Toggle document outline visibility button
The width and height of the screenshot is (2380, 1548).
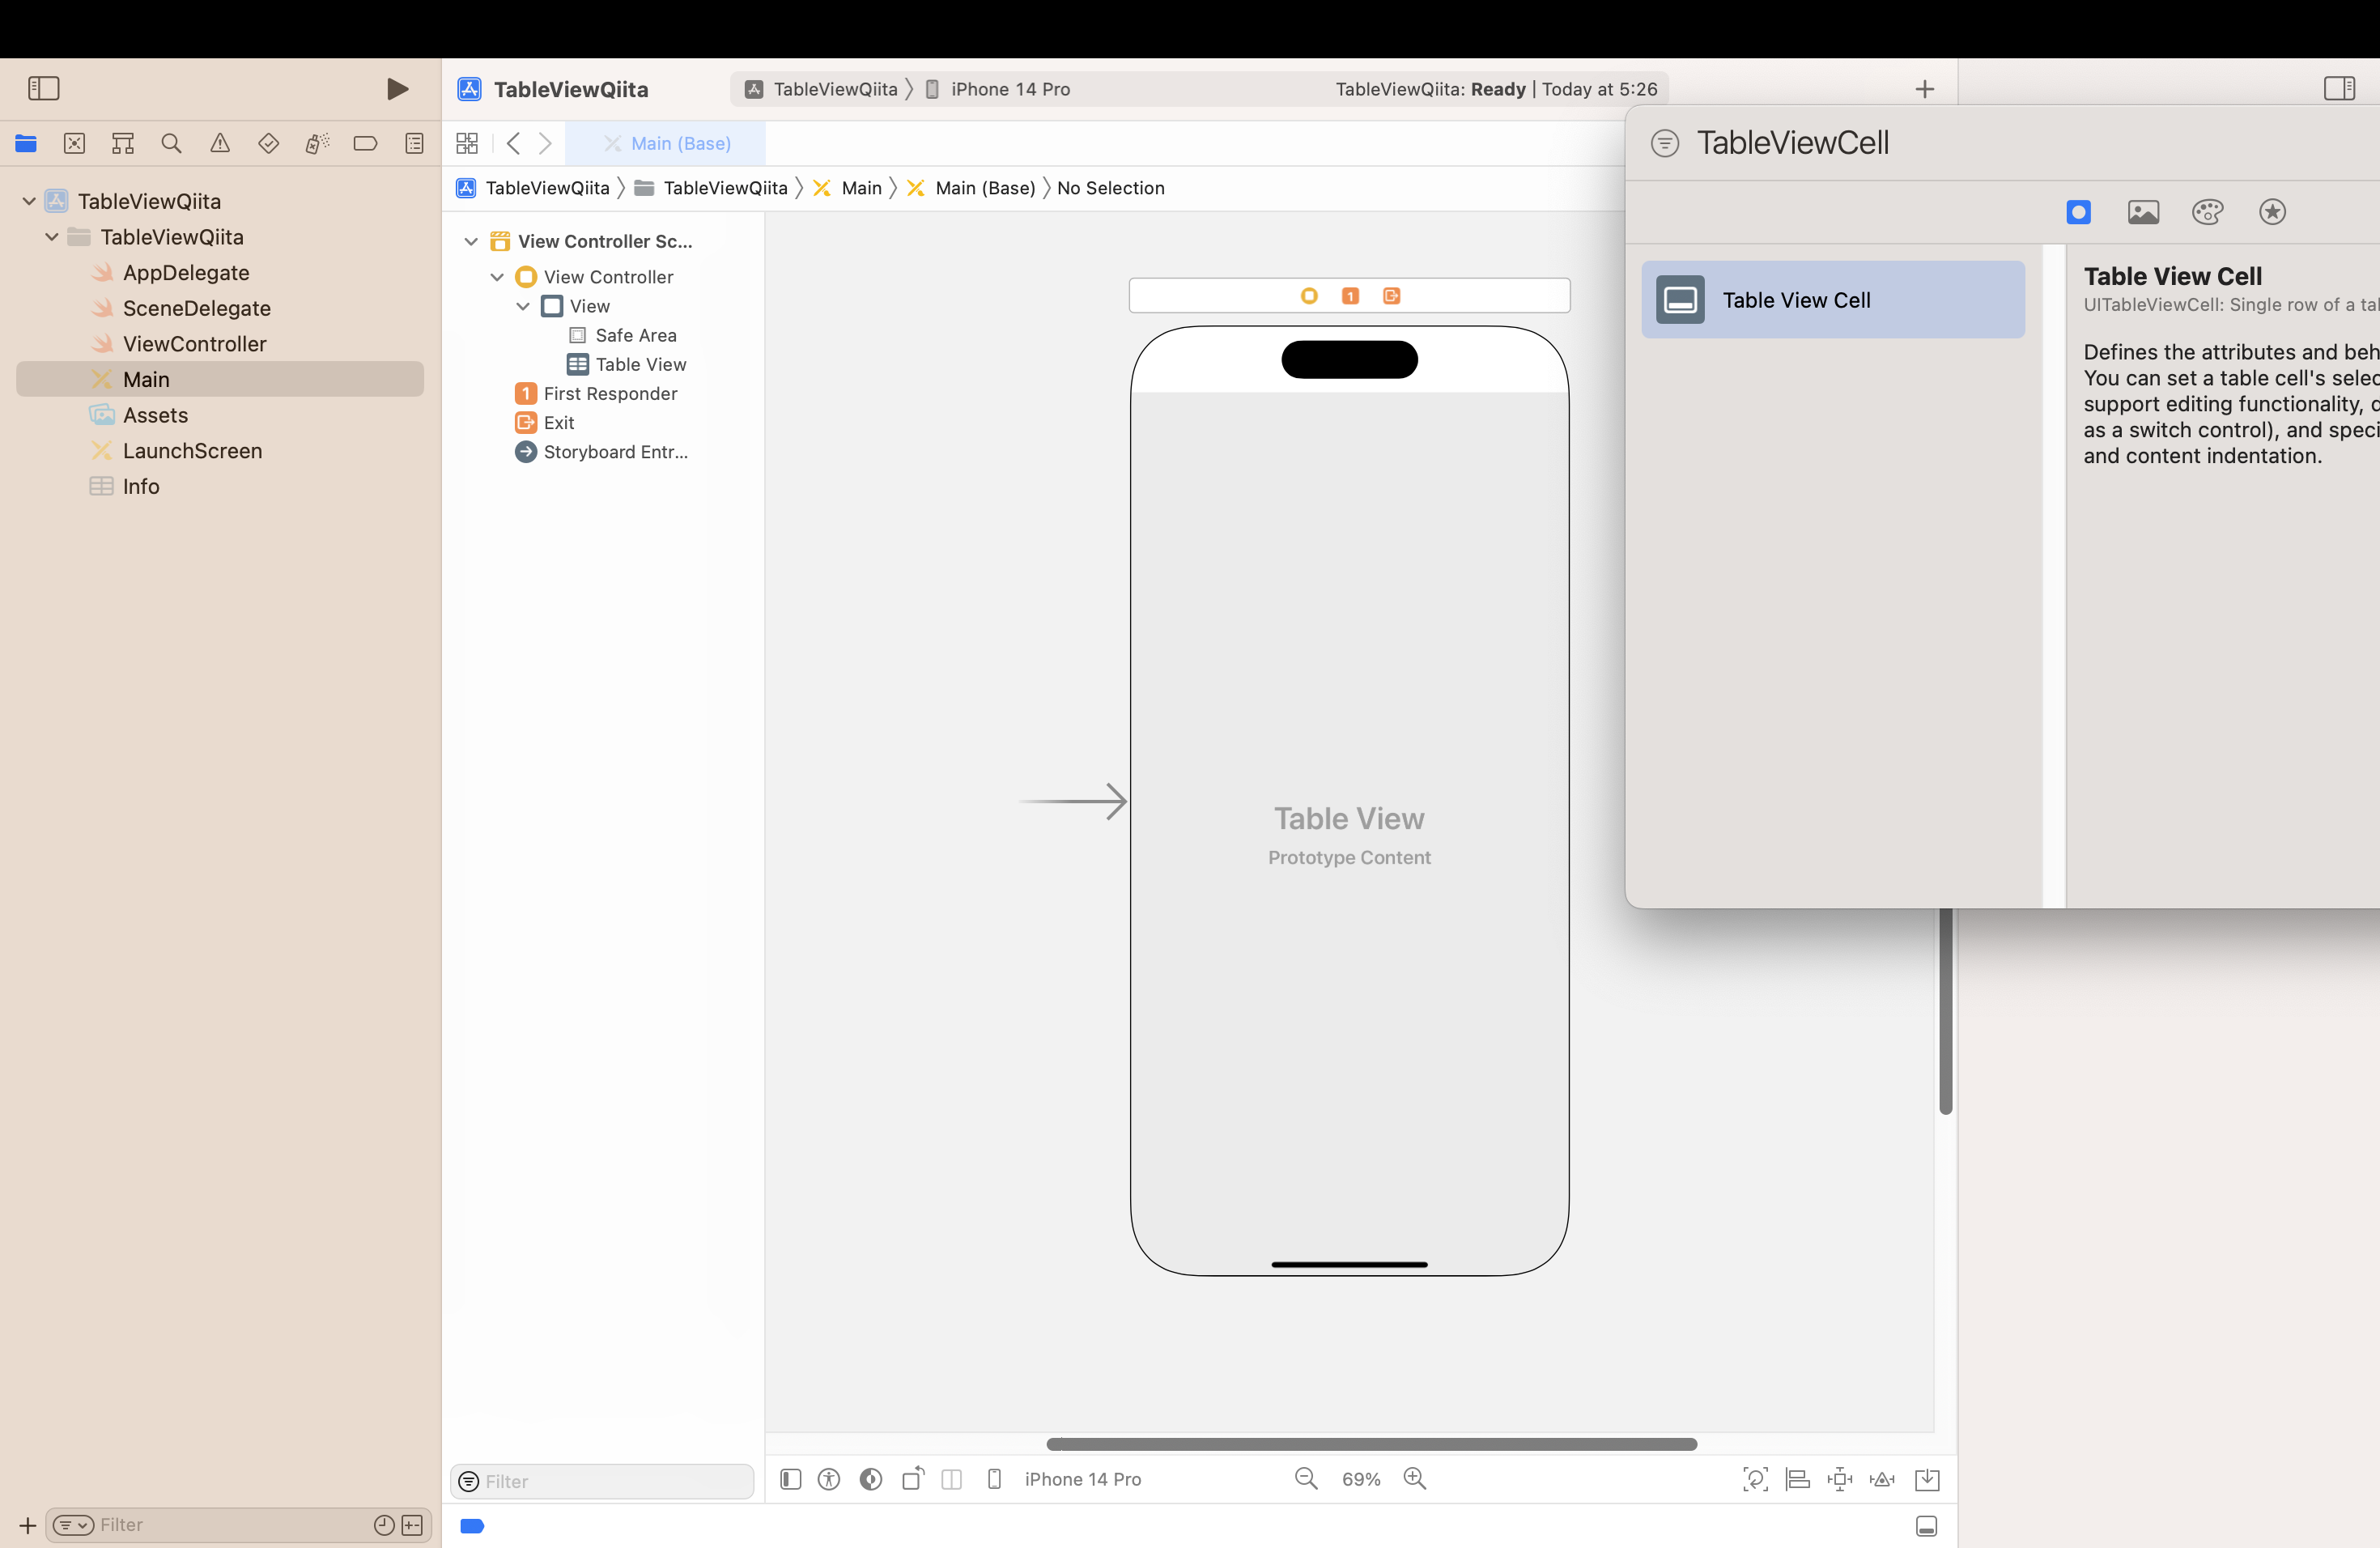point(790,1479)
